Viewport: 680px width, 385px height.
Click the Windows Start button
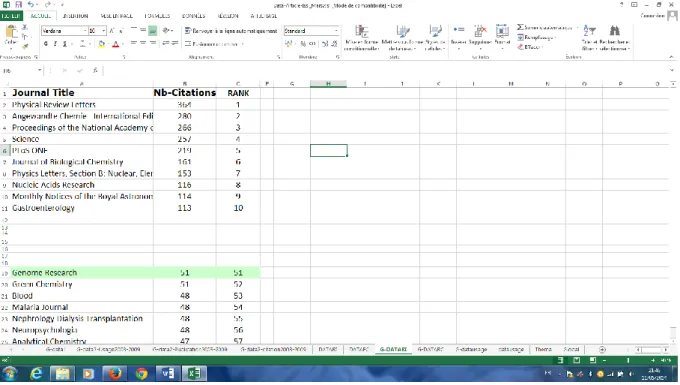tap(10, 373)
